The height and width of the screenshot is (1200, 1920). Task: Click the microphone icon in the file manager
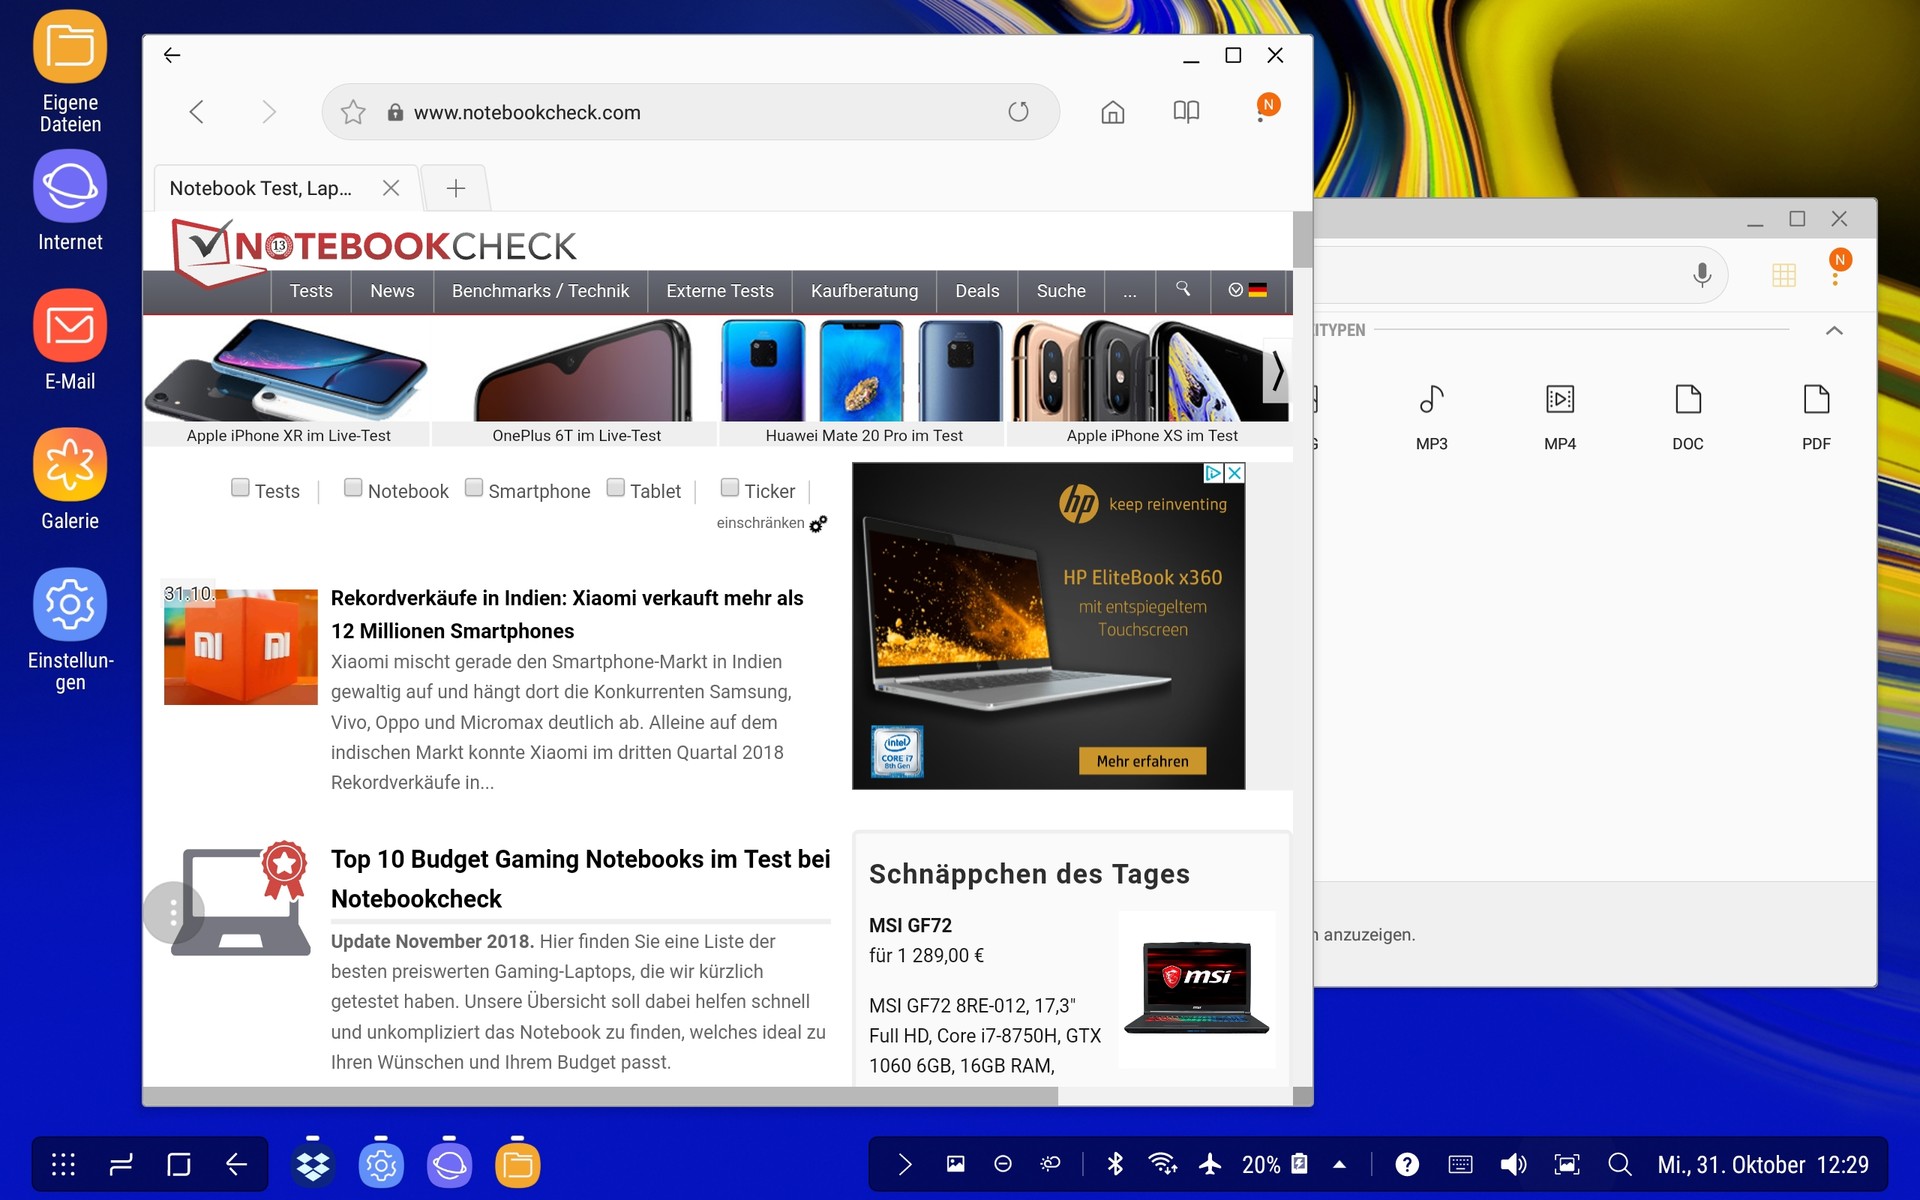[1701, 275]
